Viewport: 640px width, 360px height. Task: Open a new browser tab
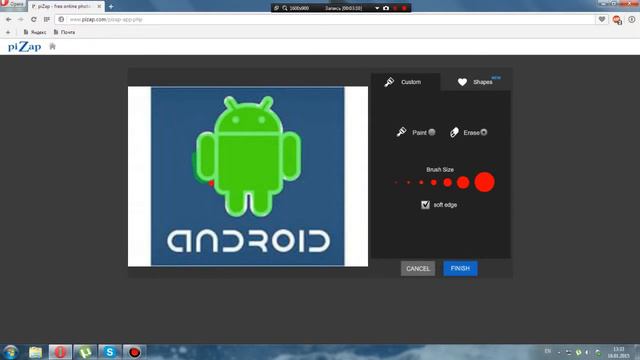(111, 7)
